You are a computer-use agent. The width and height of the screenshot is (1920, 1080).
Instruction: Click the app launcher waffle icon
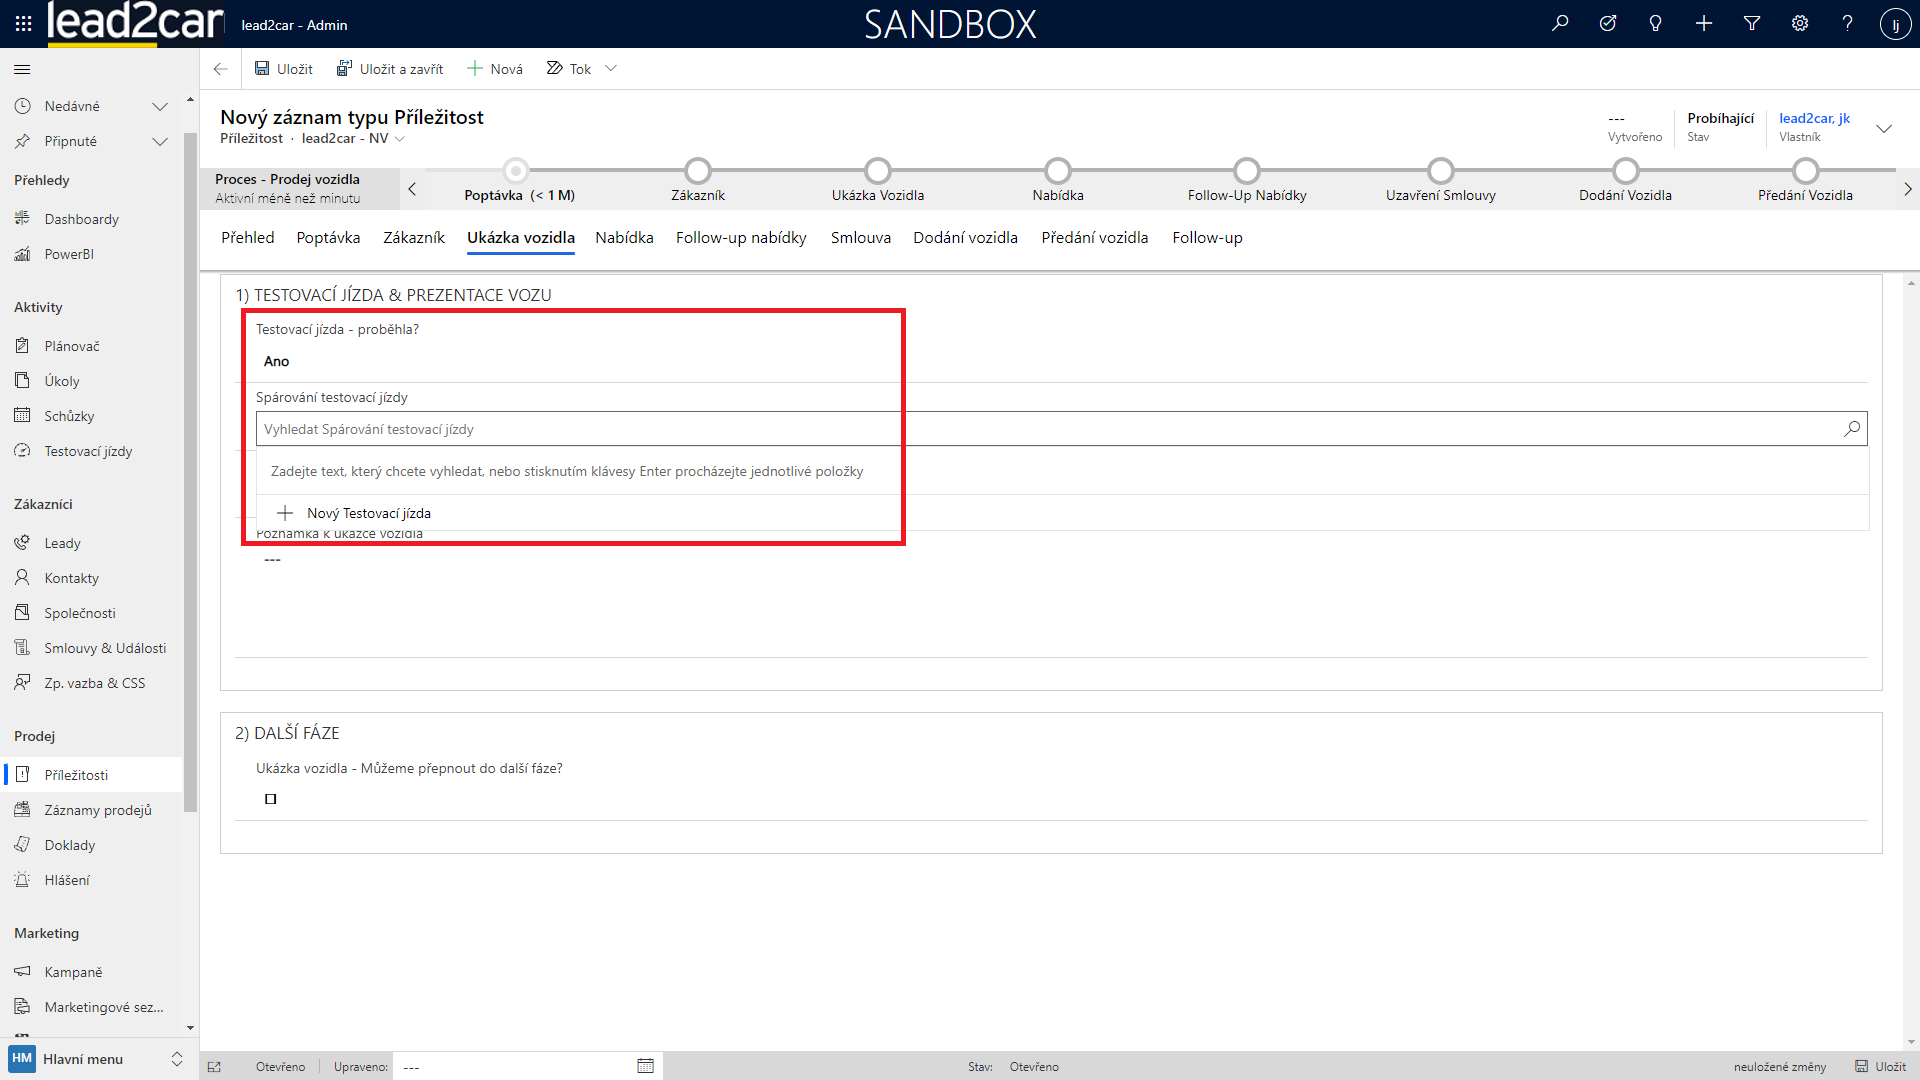(23, 23)
